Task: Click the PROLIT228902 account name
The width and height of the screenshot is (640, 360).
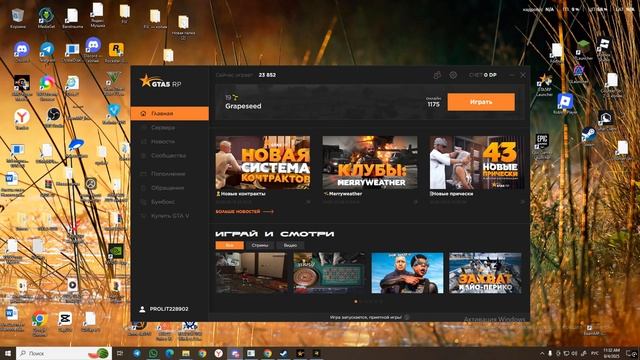Action: (x=169, y=309)
